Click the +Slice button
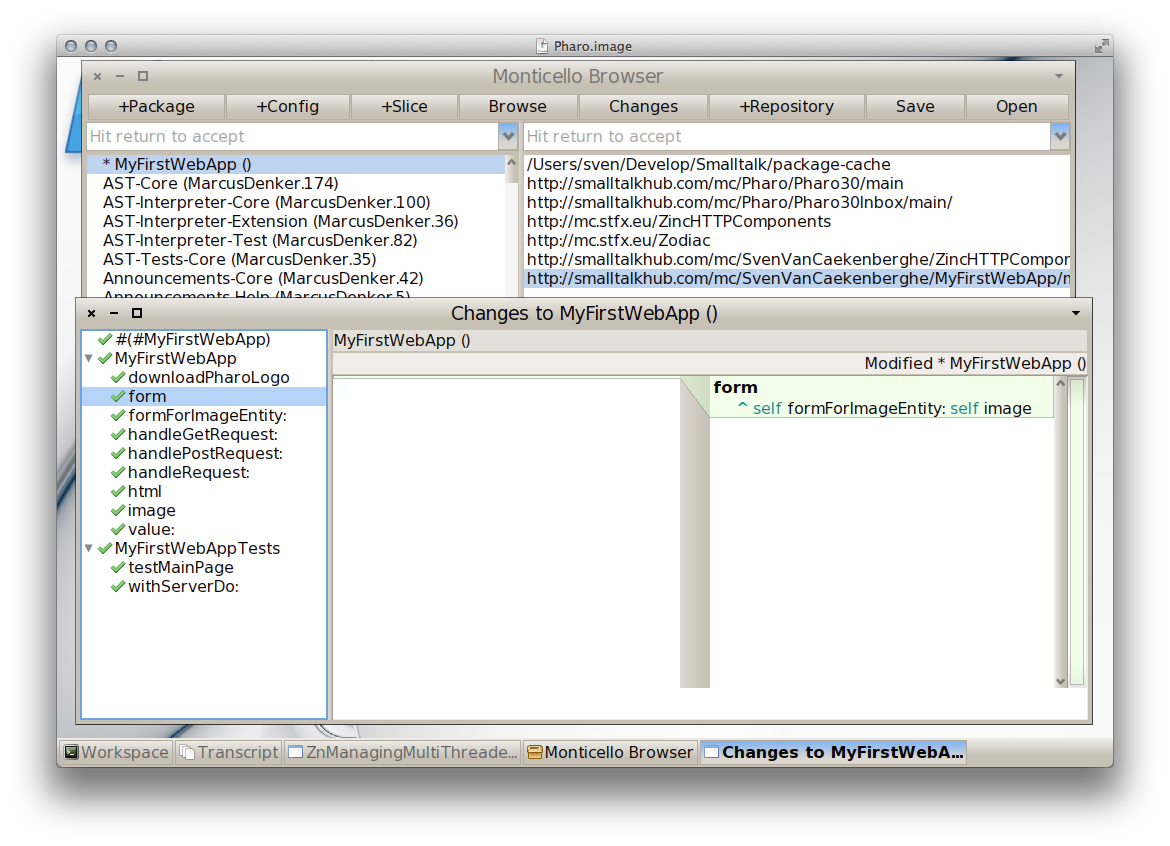 coord(404,107)
